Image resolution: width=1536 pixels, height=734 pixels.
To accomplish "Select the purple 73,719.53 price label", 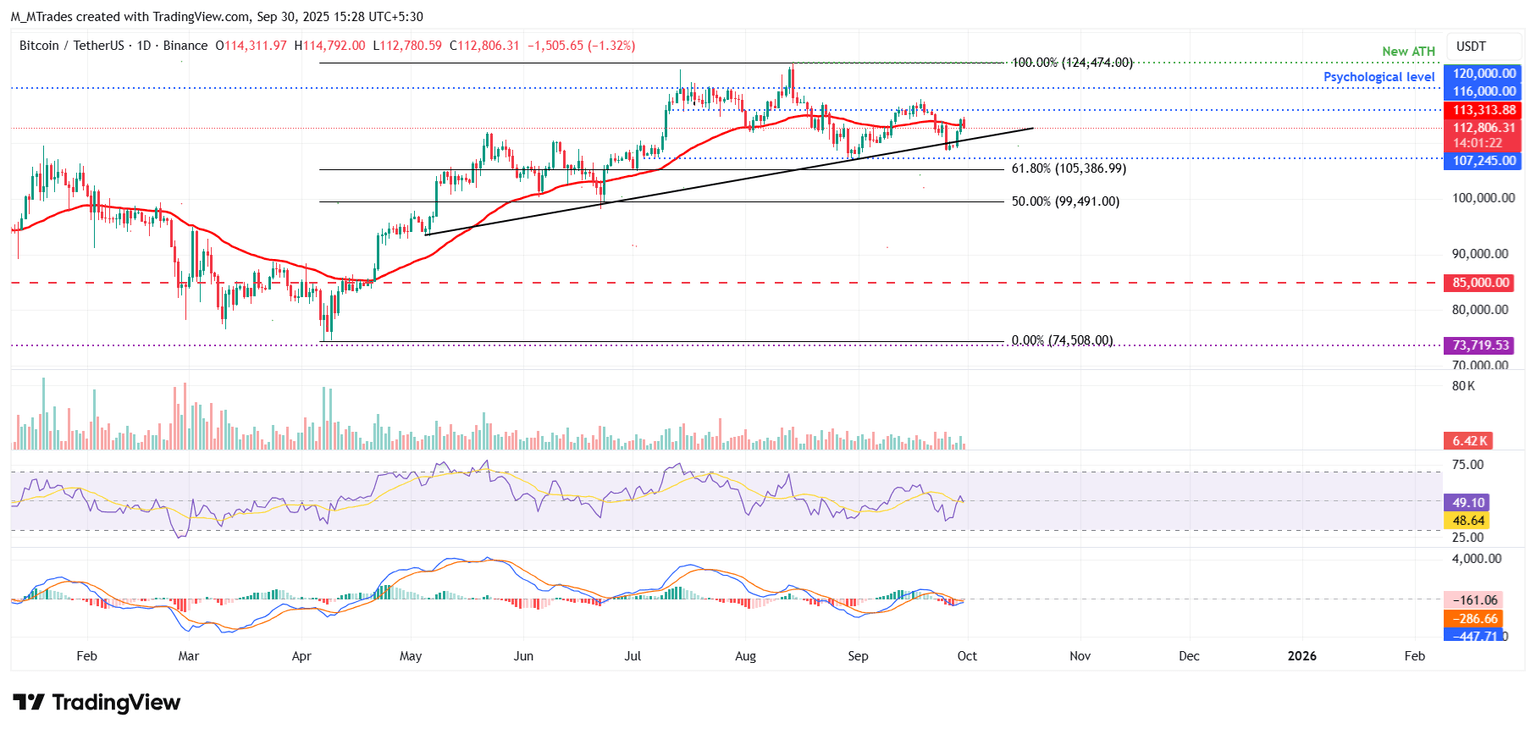I will point(1483,344).
